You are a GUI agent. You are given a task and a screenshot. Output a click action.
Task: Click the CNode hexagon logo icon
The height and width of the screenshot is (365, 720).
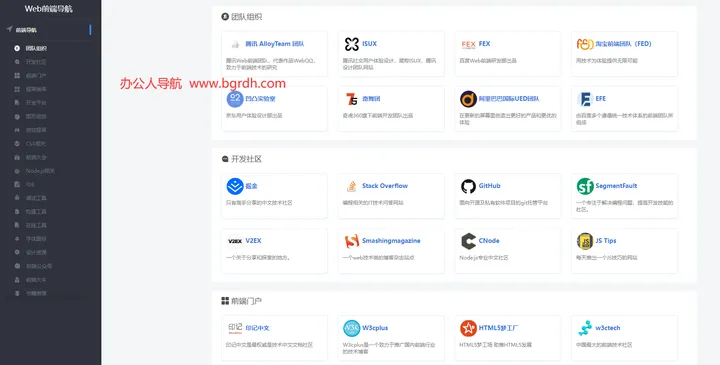click(468, 241)
